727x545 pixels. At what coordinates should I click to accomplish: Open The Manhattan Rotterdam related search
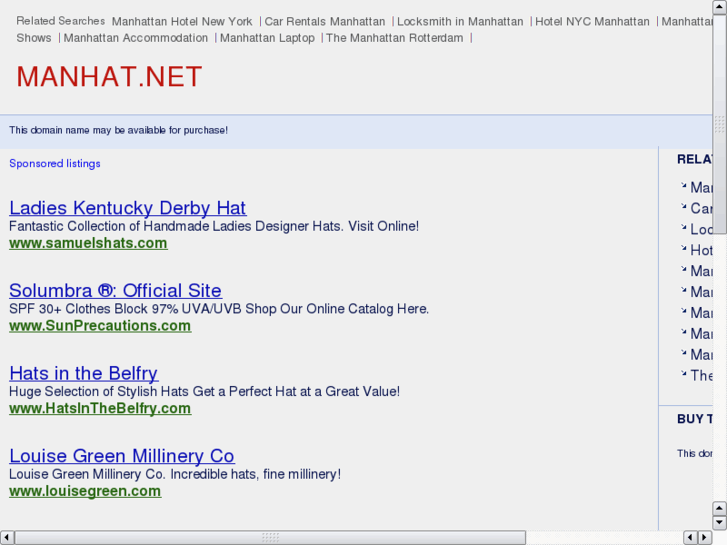click(x=395, y=38)
